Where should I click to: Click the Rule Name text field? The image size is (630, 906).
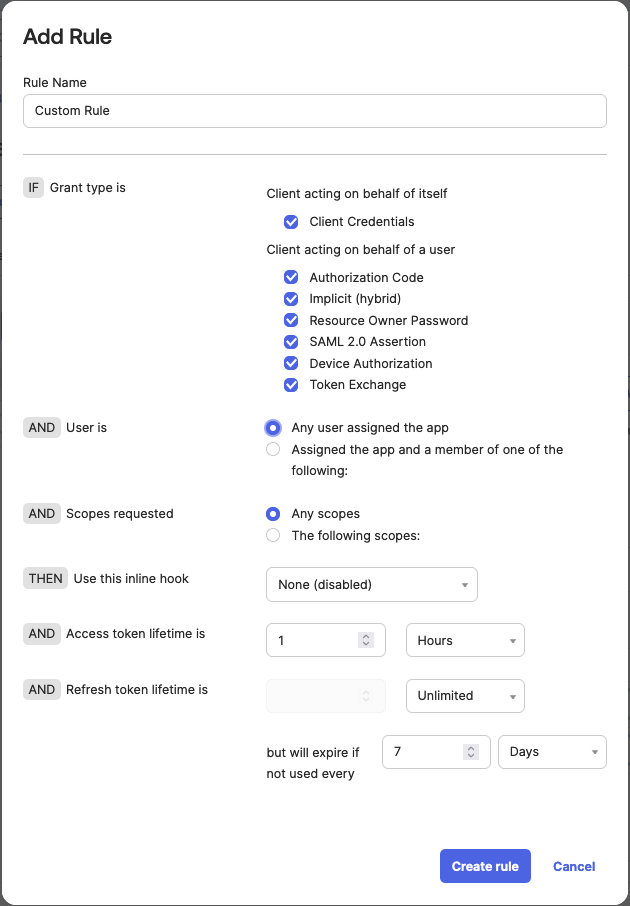314,111
